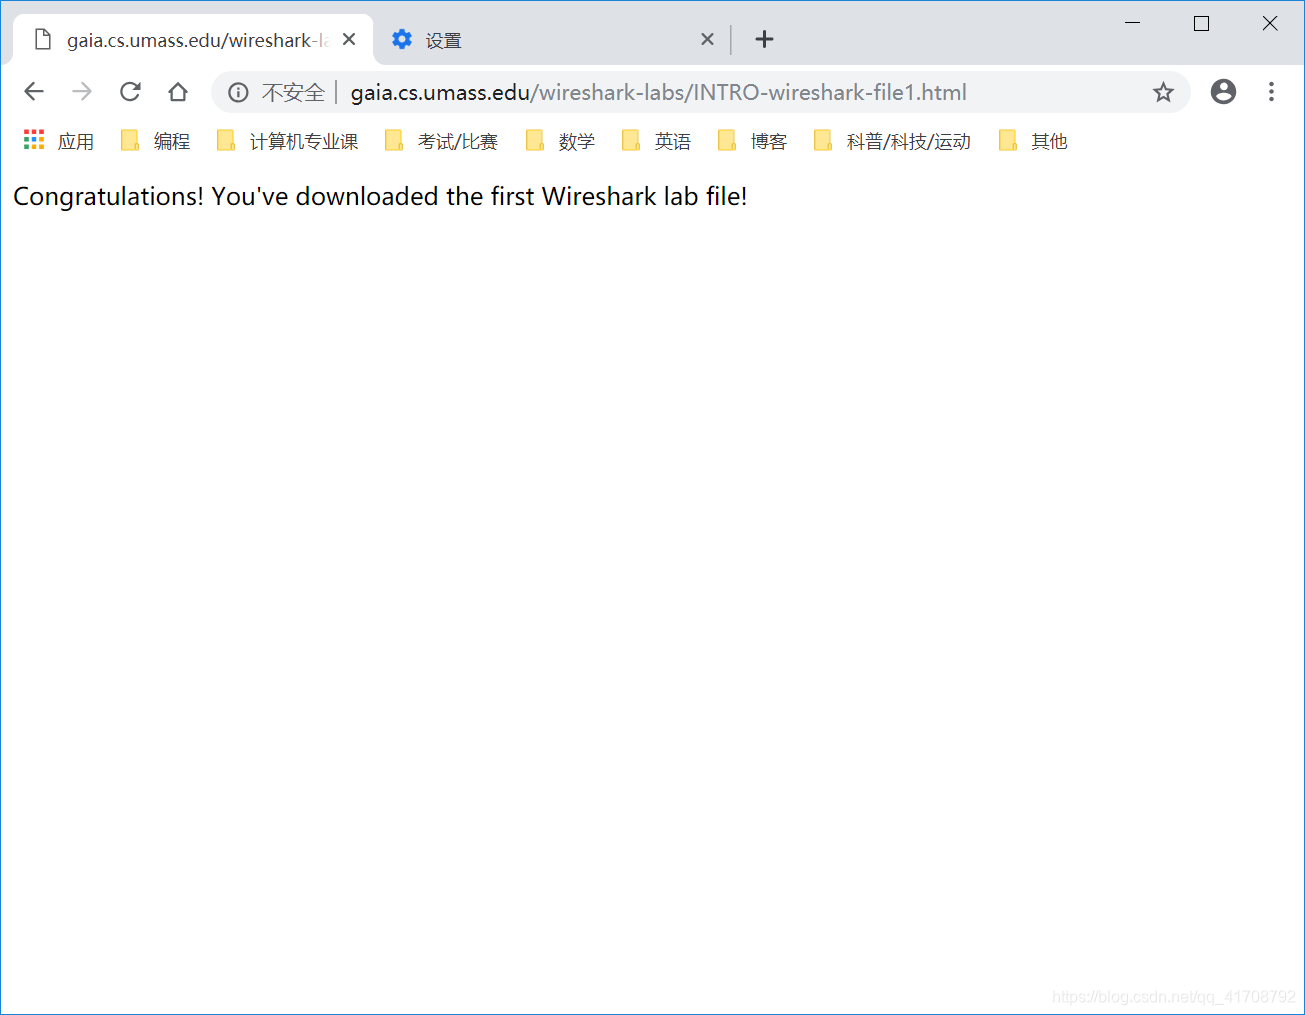Screen dimensions: 1305x1015
Task: Close the 设置 settings tab
Action: 707,39
